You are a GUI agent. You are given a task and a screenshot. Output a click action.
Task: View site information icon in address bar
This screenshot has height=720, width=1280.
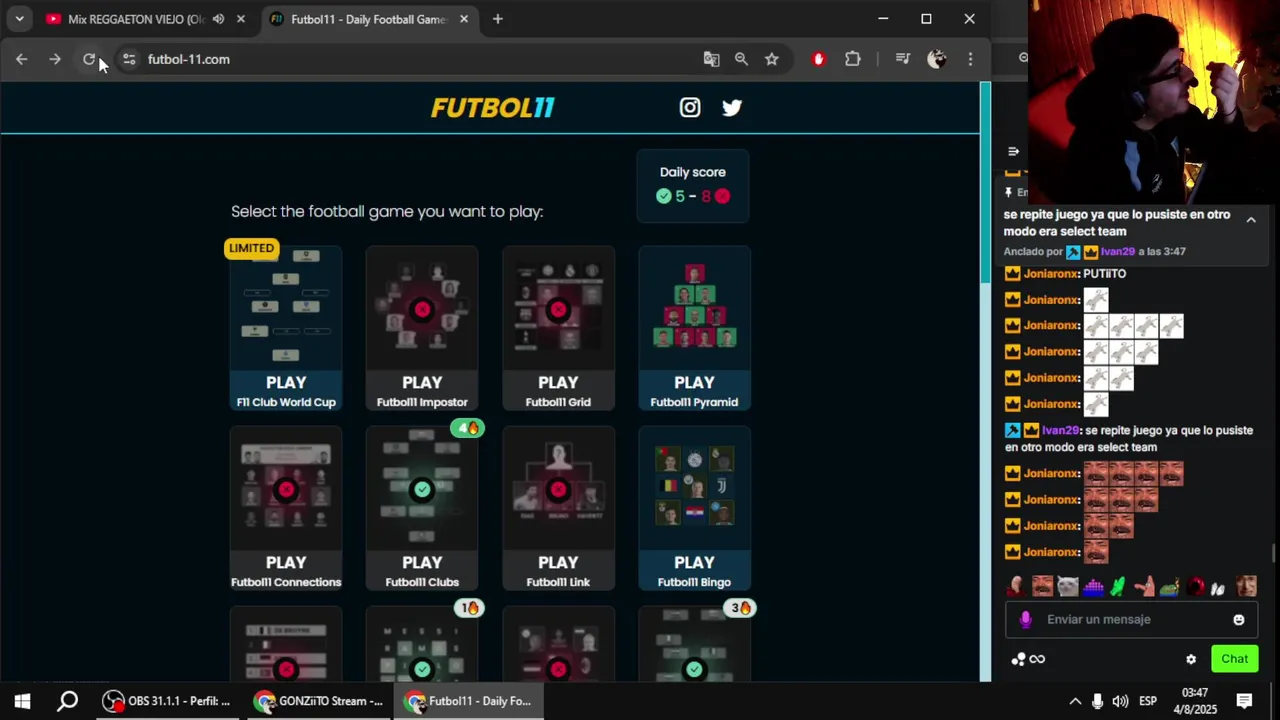[129, 59]
